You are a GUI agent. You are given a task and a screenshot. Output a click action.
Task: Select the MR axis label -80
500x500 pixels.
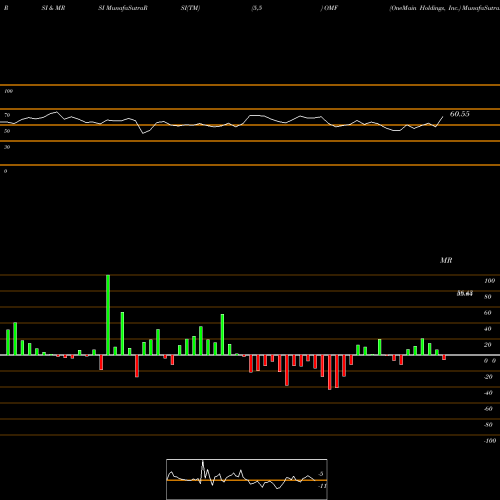click(x=488, y=425)
